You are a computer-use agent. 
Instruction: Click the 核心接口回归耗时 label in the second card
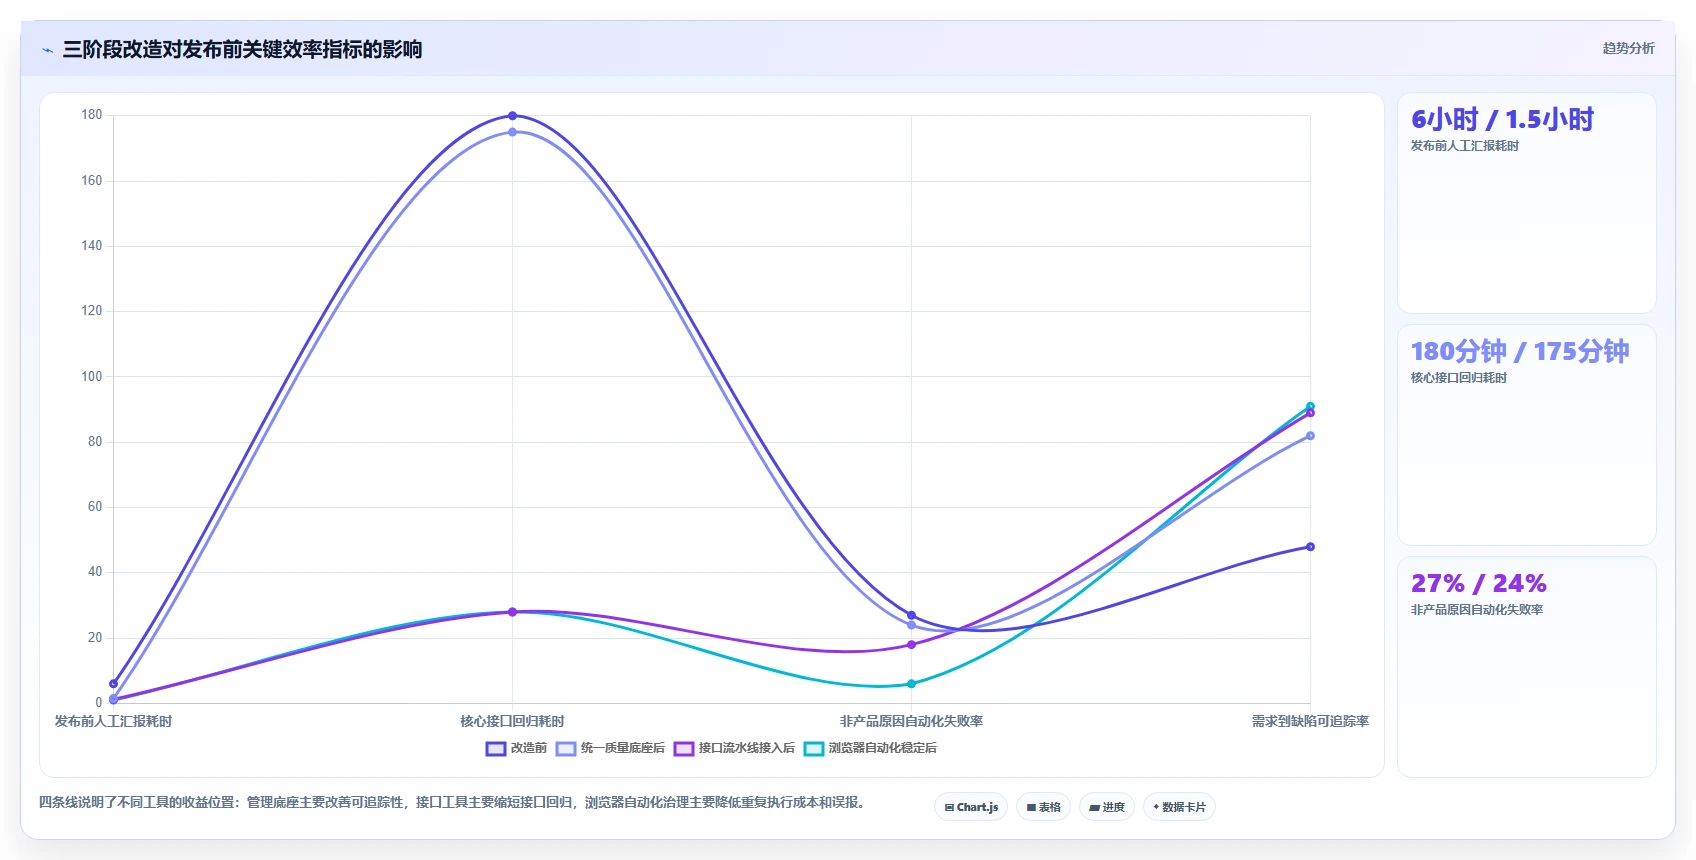pos(1458,378)
